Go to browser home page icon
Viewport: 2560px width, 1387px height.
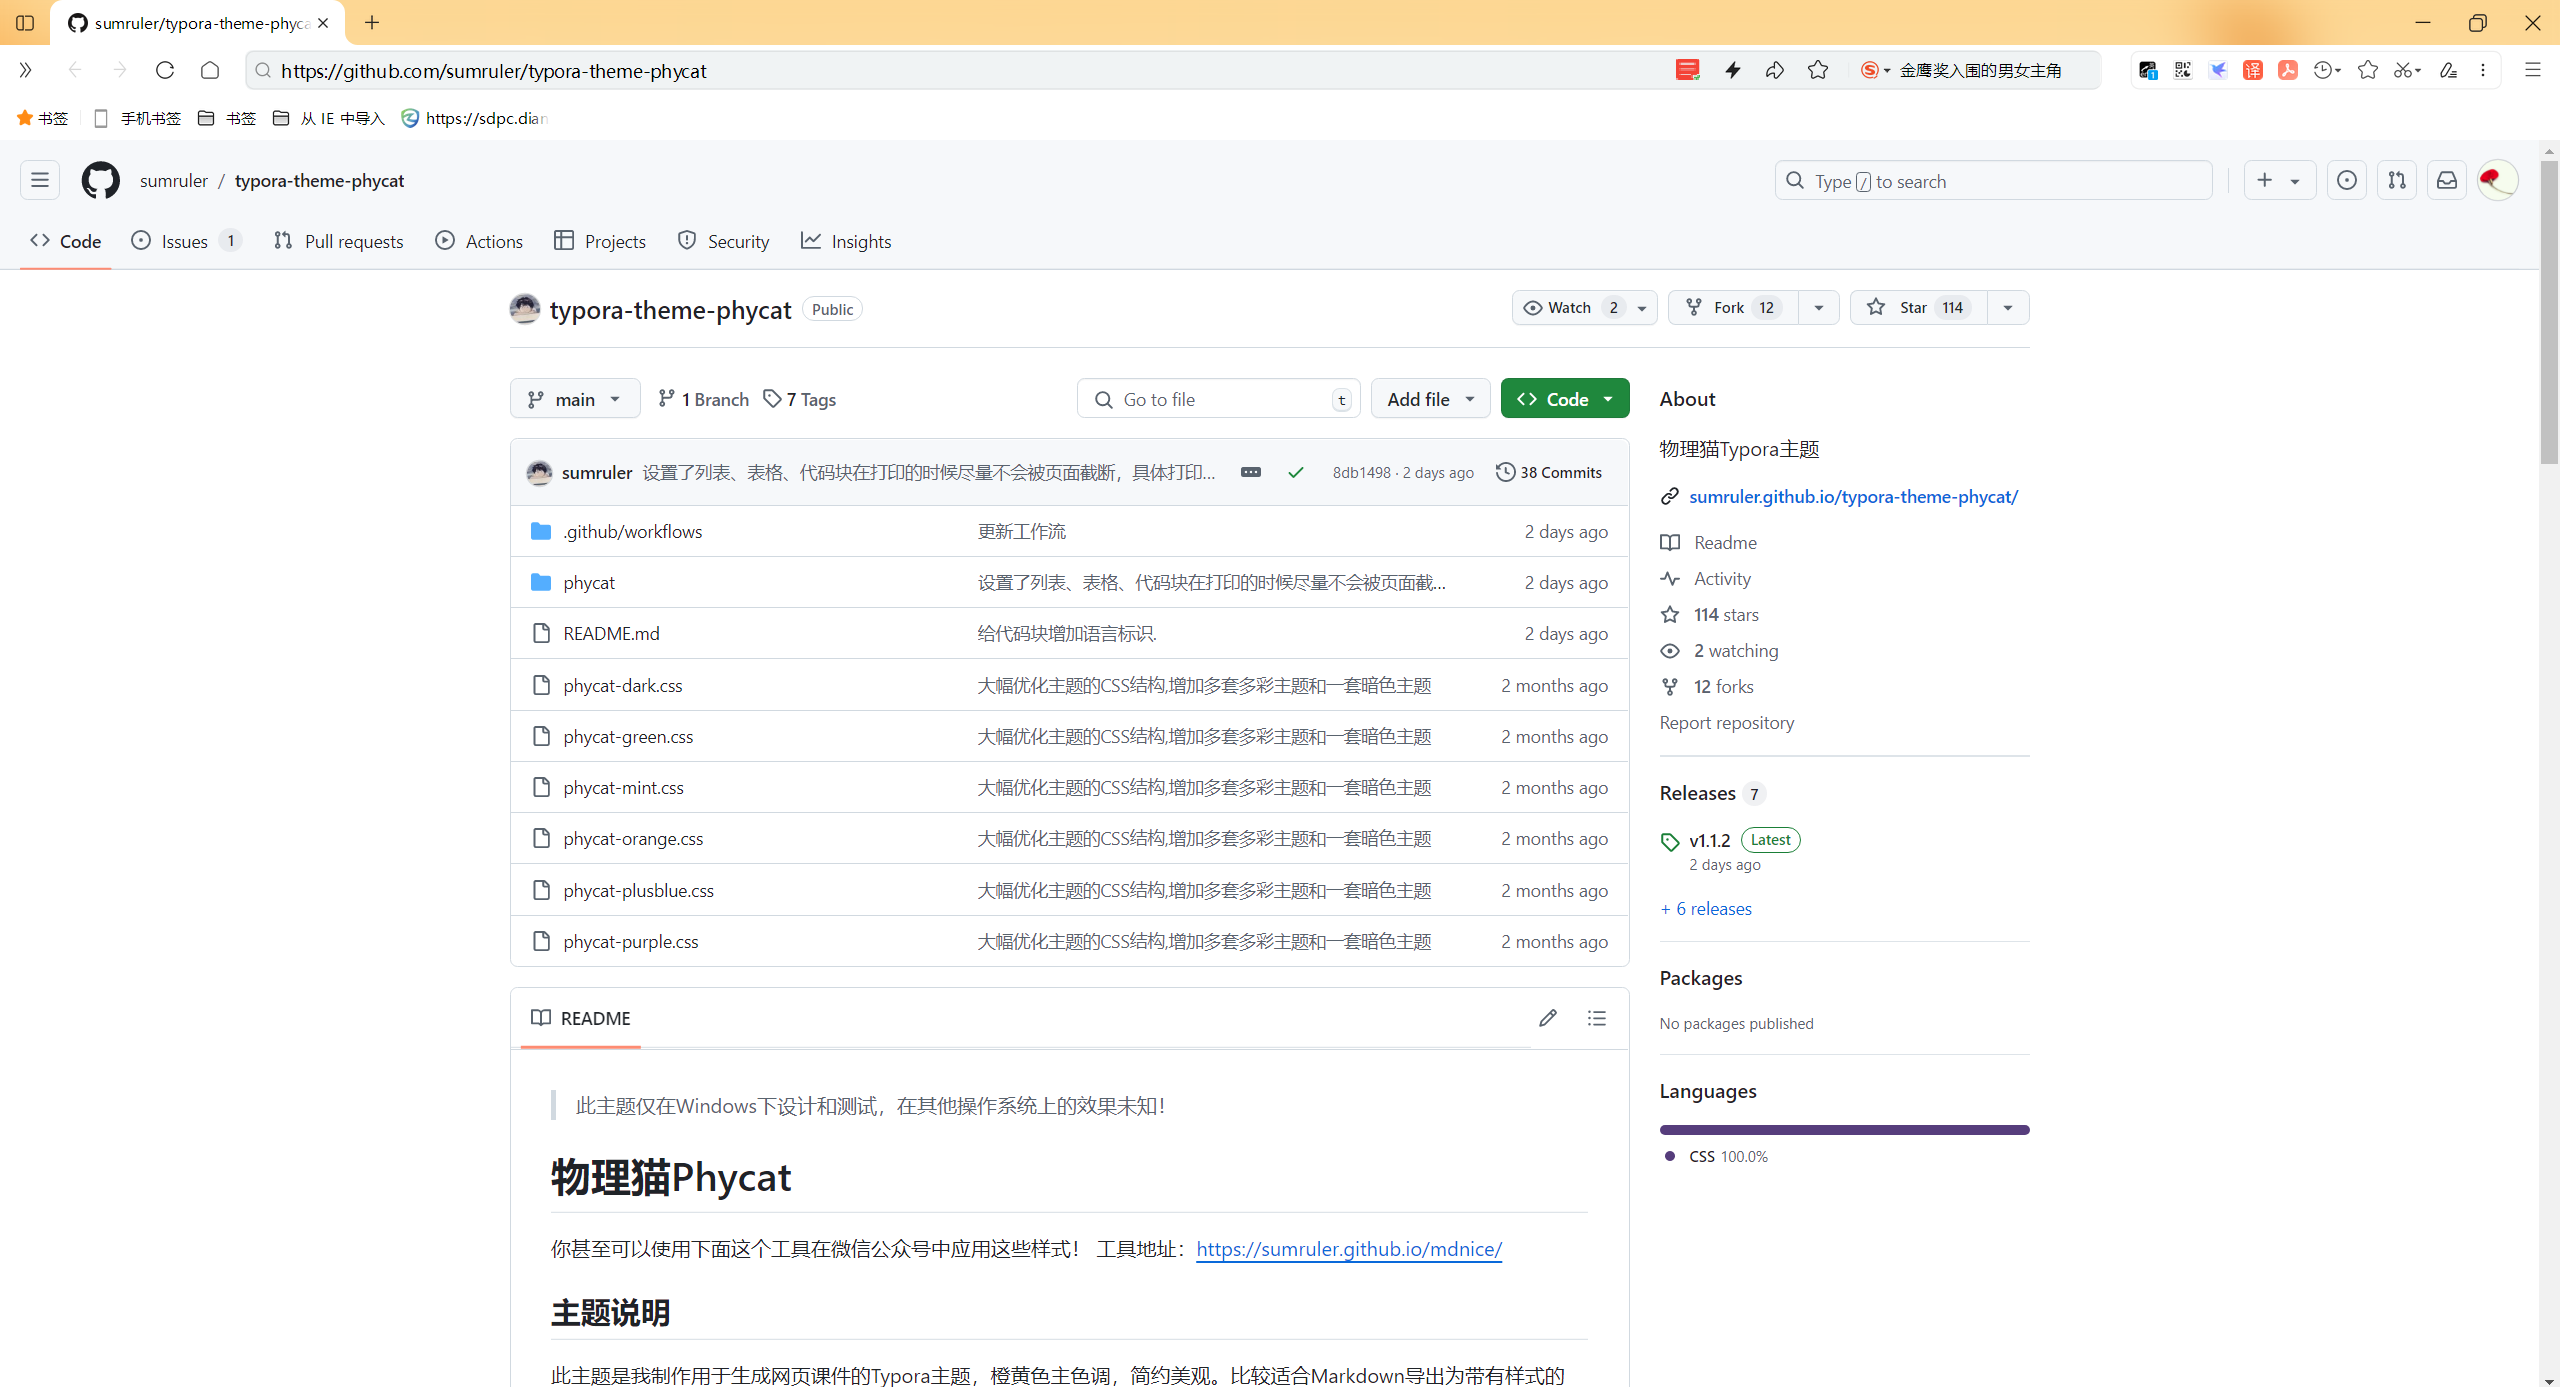tap(210, 70)
